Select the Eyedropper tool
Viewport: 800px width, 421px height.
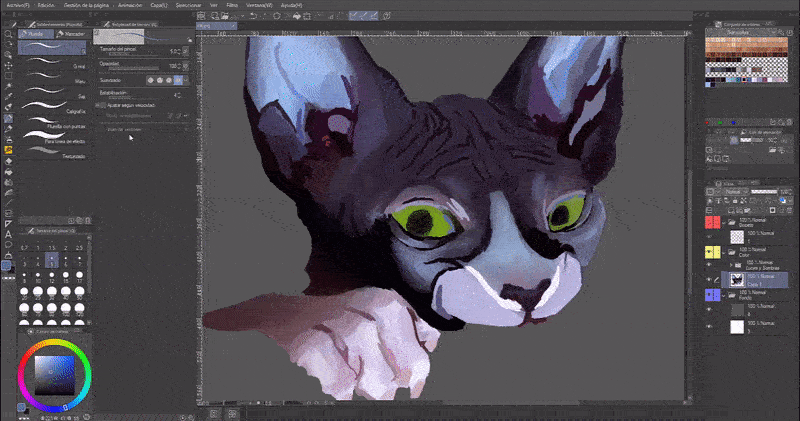[8, 96]
